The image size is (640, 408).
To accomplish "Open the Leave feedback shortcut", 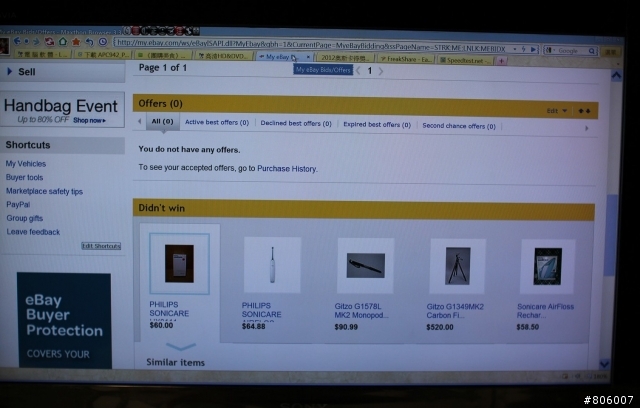I will 33,232.
